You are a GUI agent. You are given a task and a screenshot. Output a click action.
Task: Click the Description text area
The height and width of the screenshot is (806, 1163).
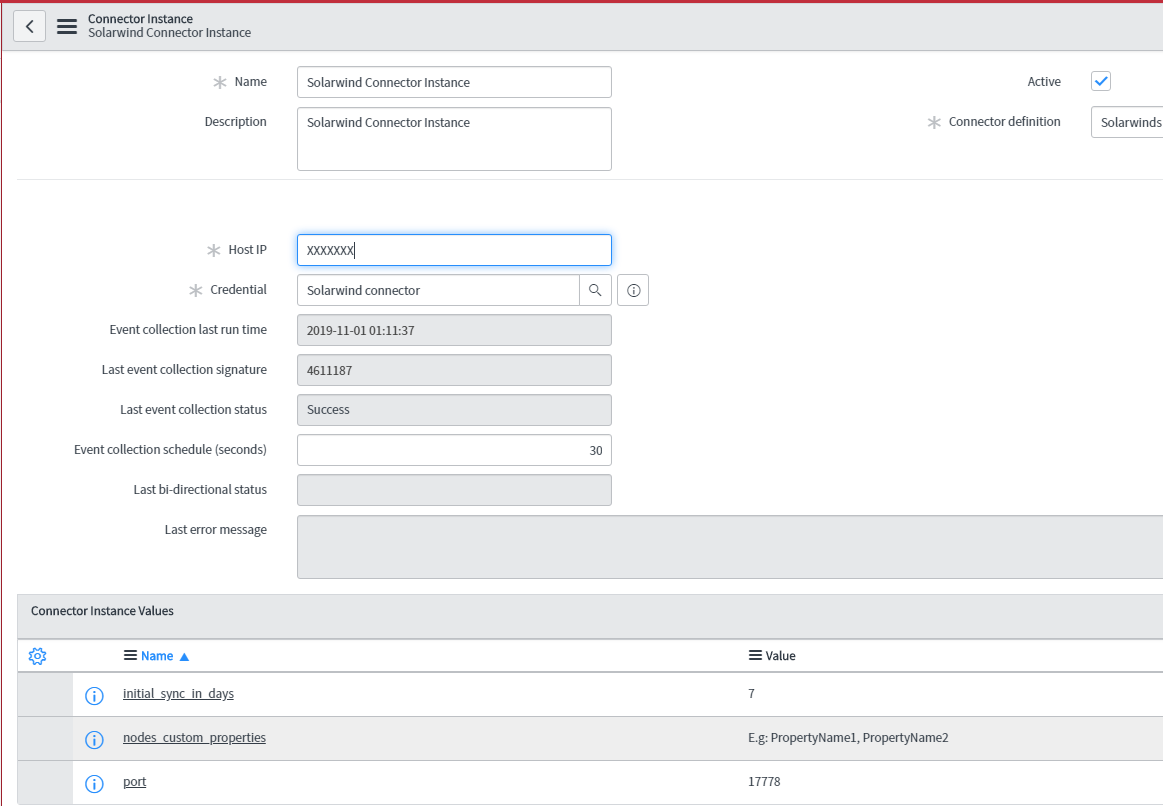(x=454, y=139)
